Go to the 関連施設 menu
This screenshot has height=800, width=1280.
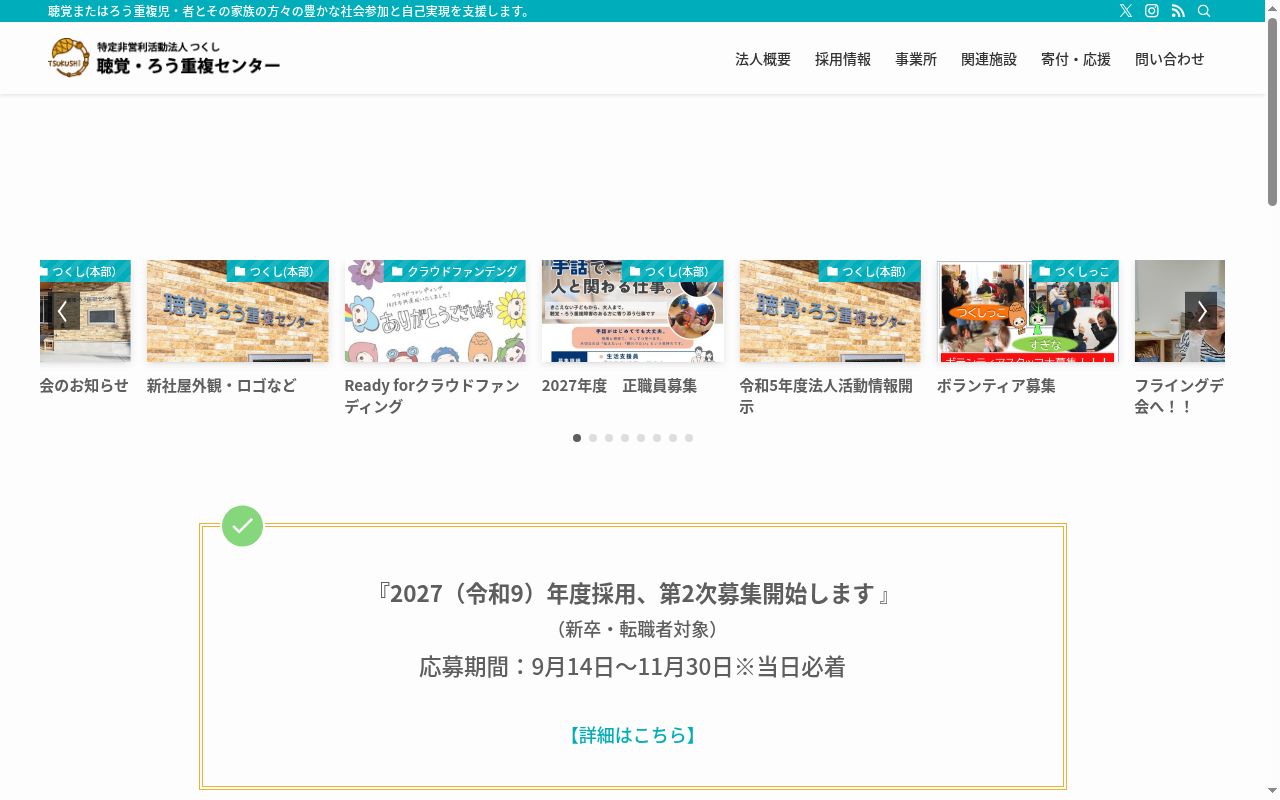(989, 59)
